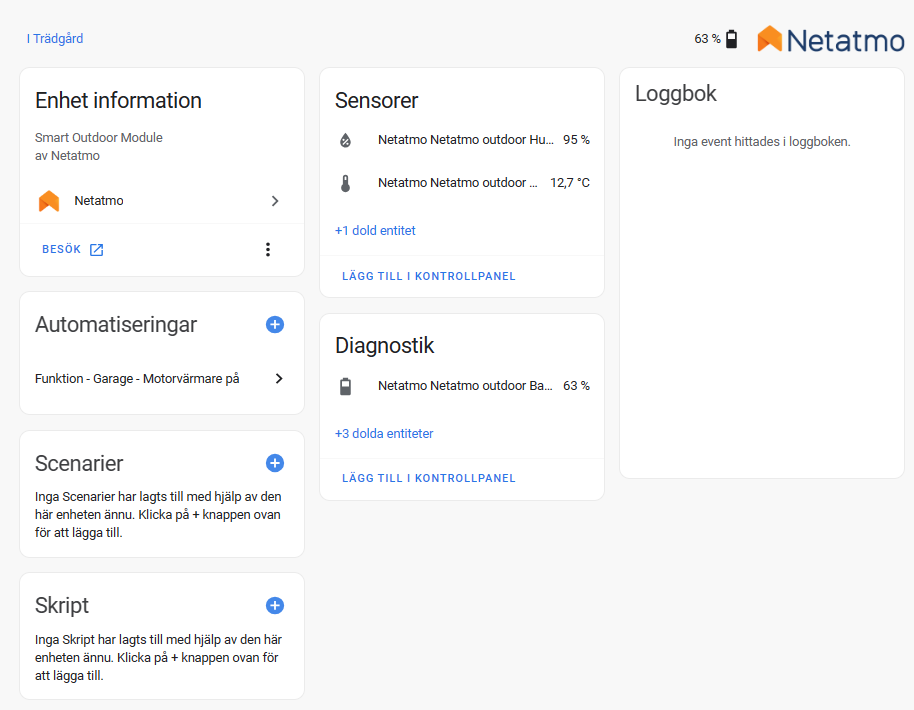Add a new scene under Scenarier
The height and width of the screenshot is (710, 914).
tap(275, 463)
